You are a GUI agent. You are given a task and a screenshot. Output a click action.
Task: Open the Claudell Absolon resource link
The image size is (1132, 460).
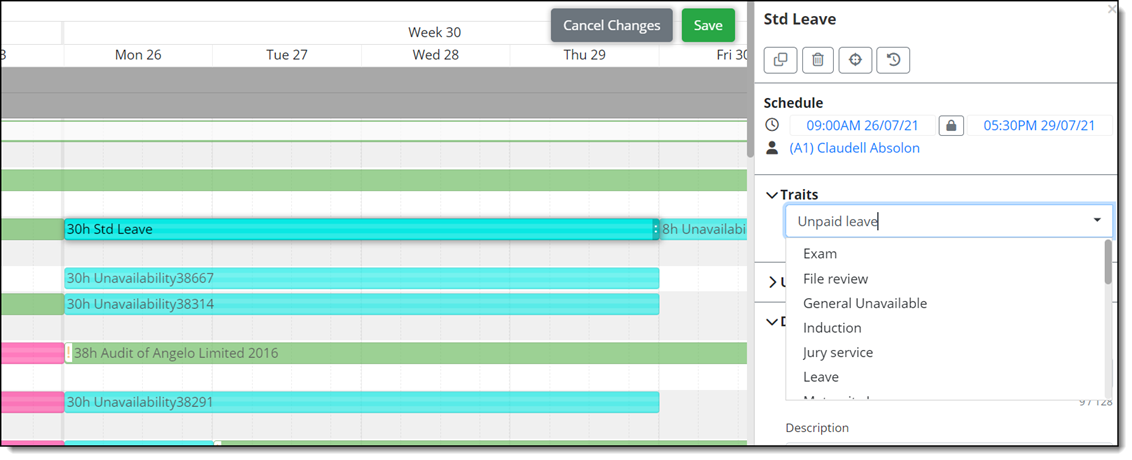click(x=855, y=148)
